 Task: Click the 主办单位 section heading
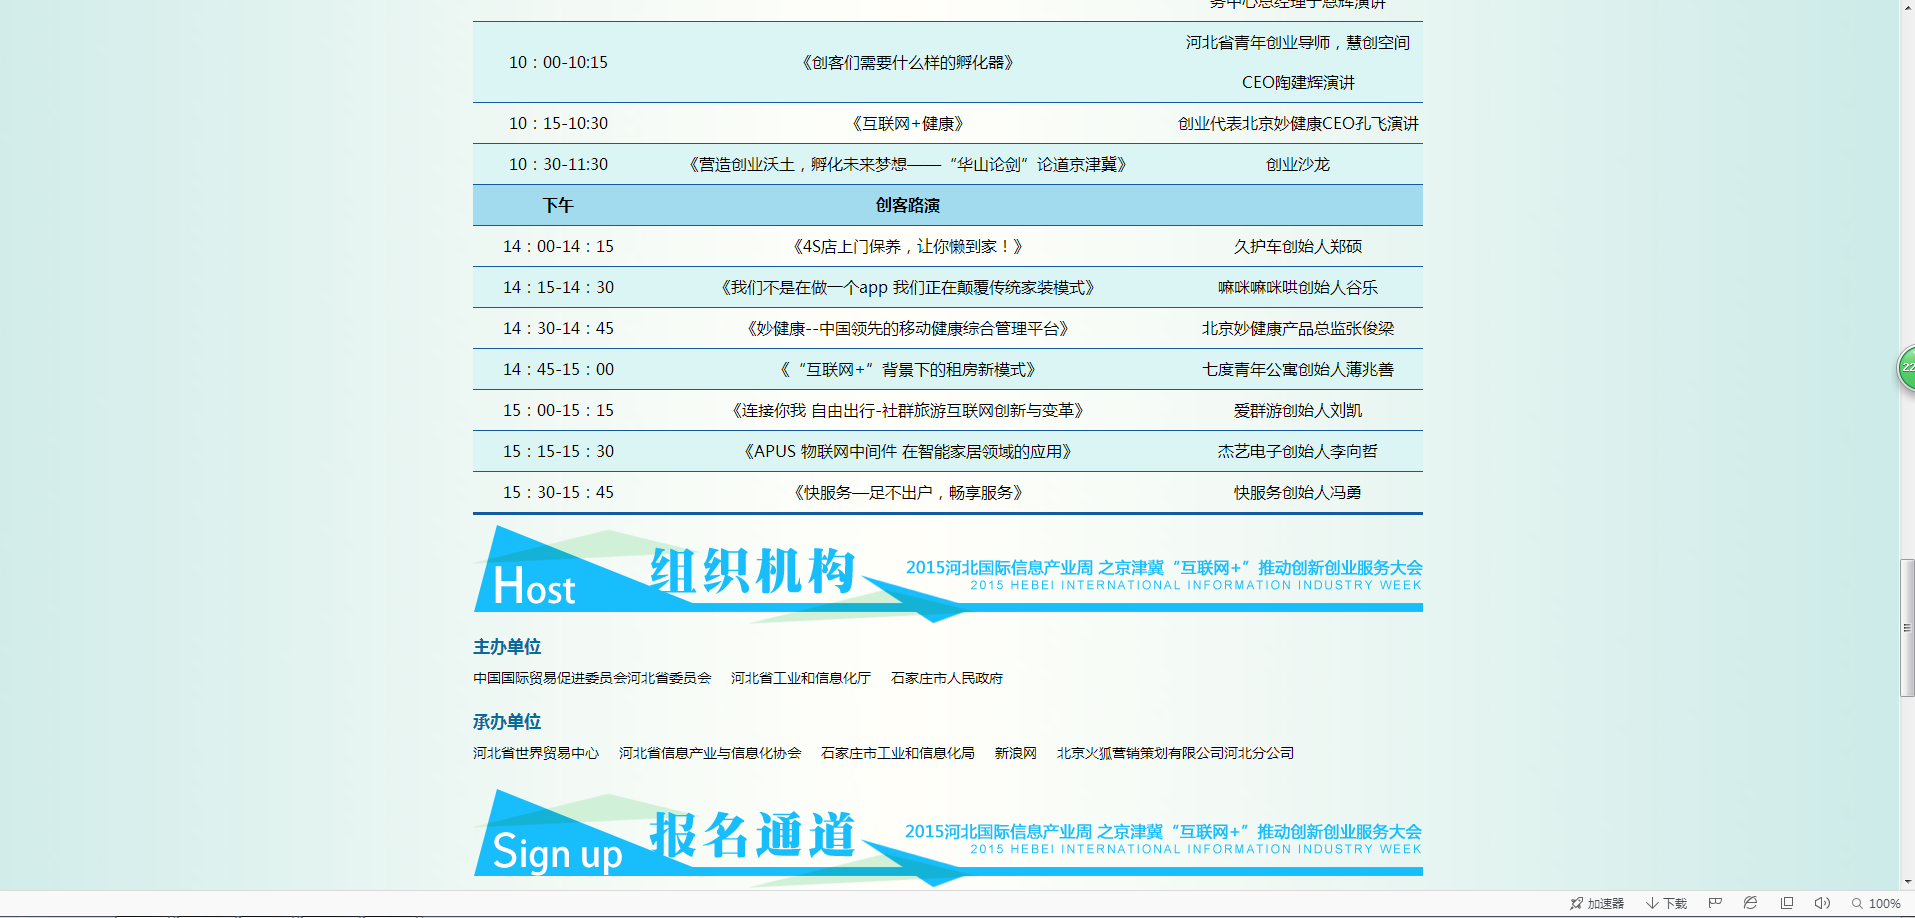[x=507, y=647]
